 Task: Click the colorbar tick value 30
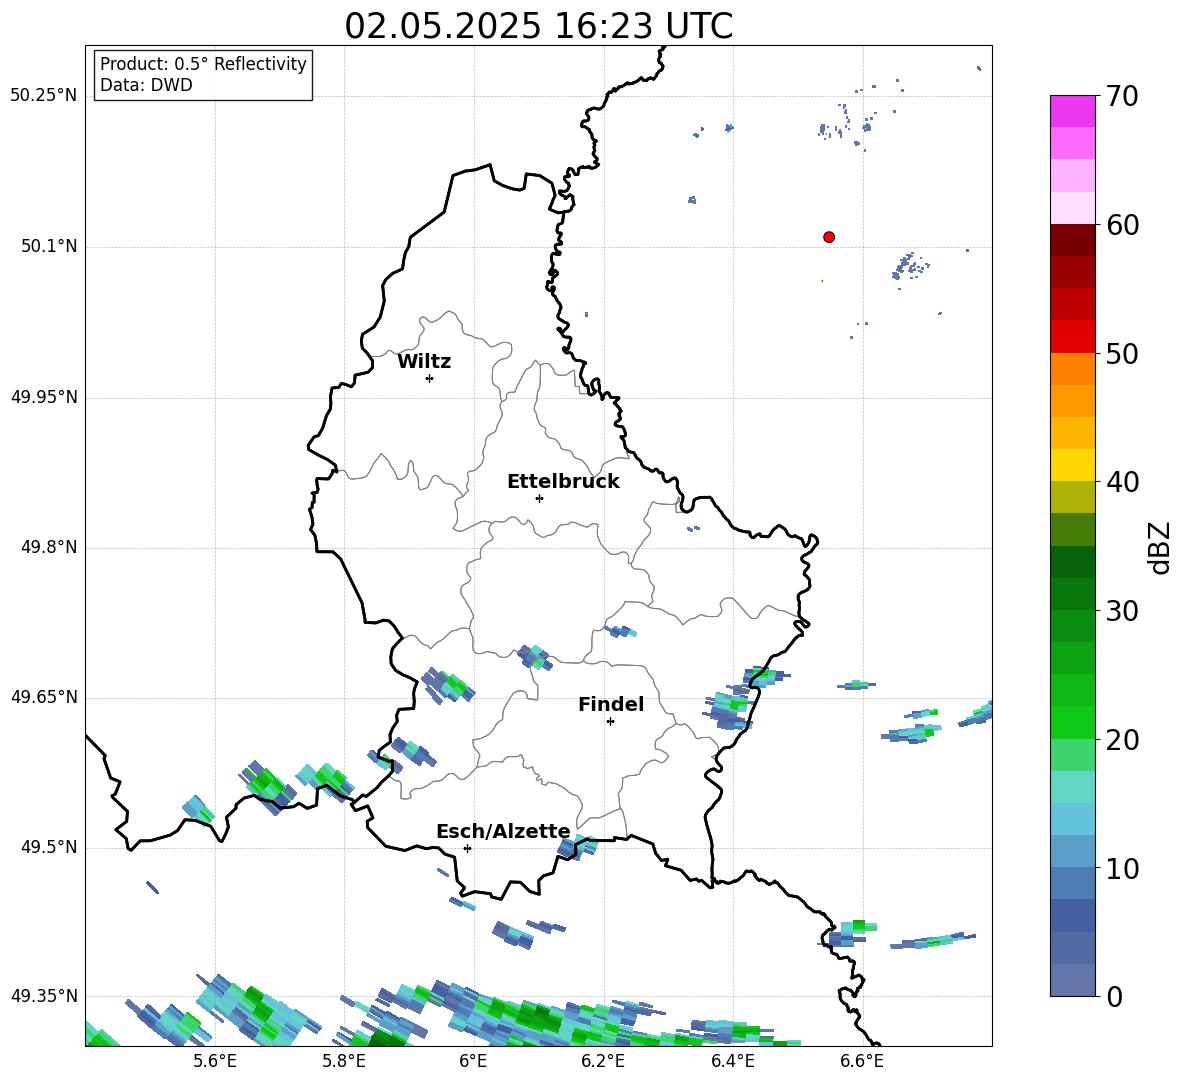point(1122,611)
